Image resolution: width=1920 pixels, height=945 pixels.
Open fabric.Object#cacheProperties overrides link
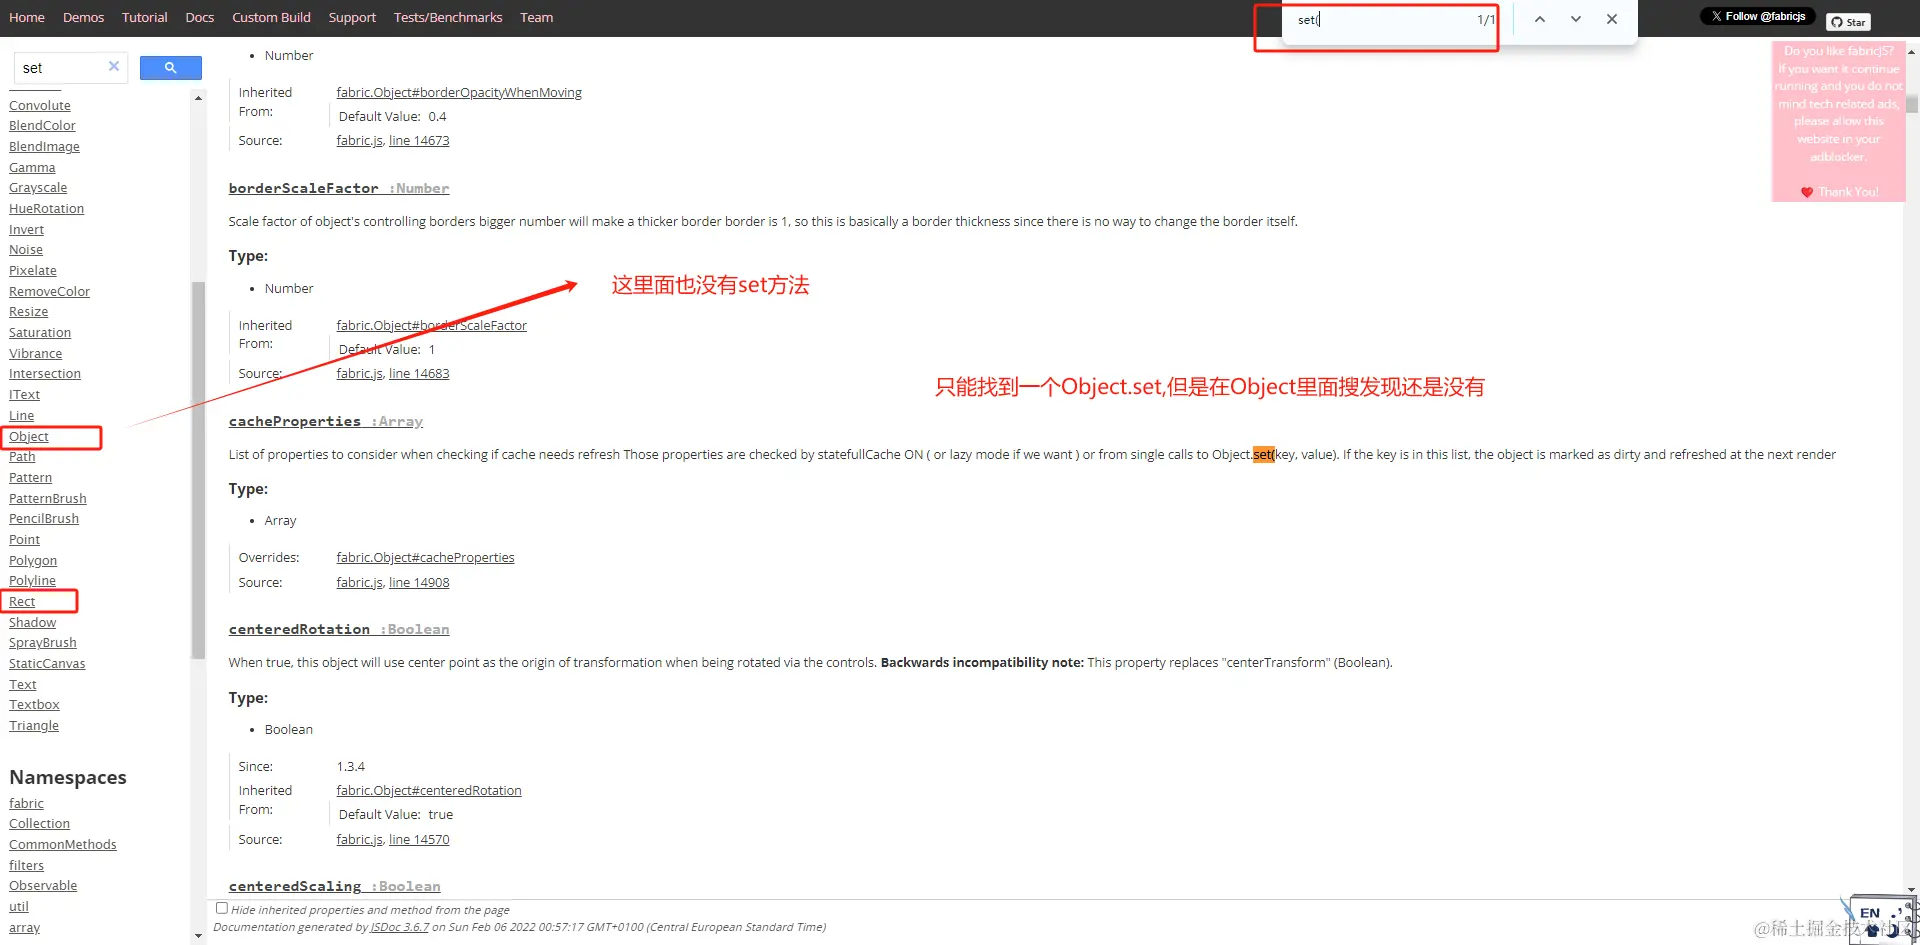[x=425, y=557]
